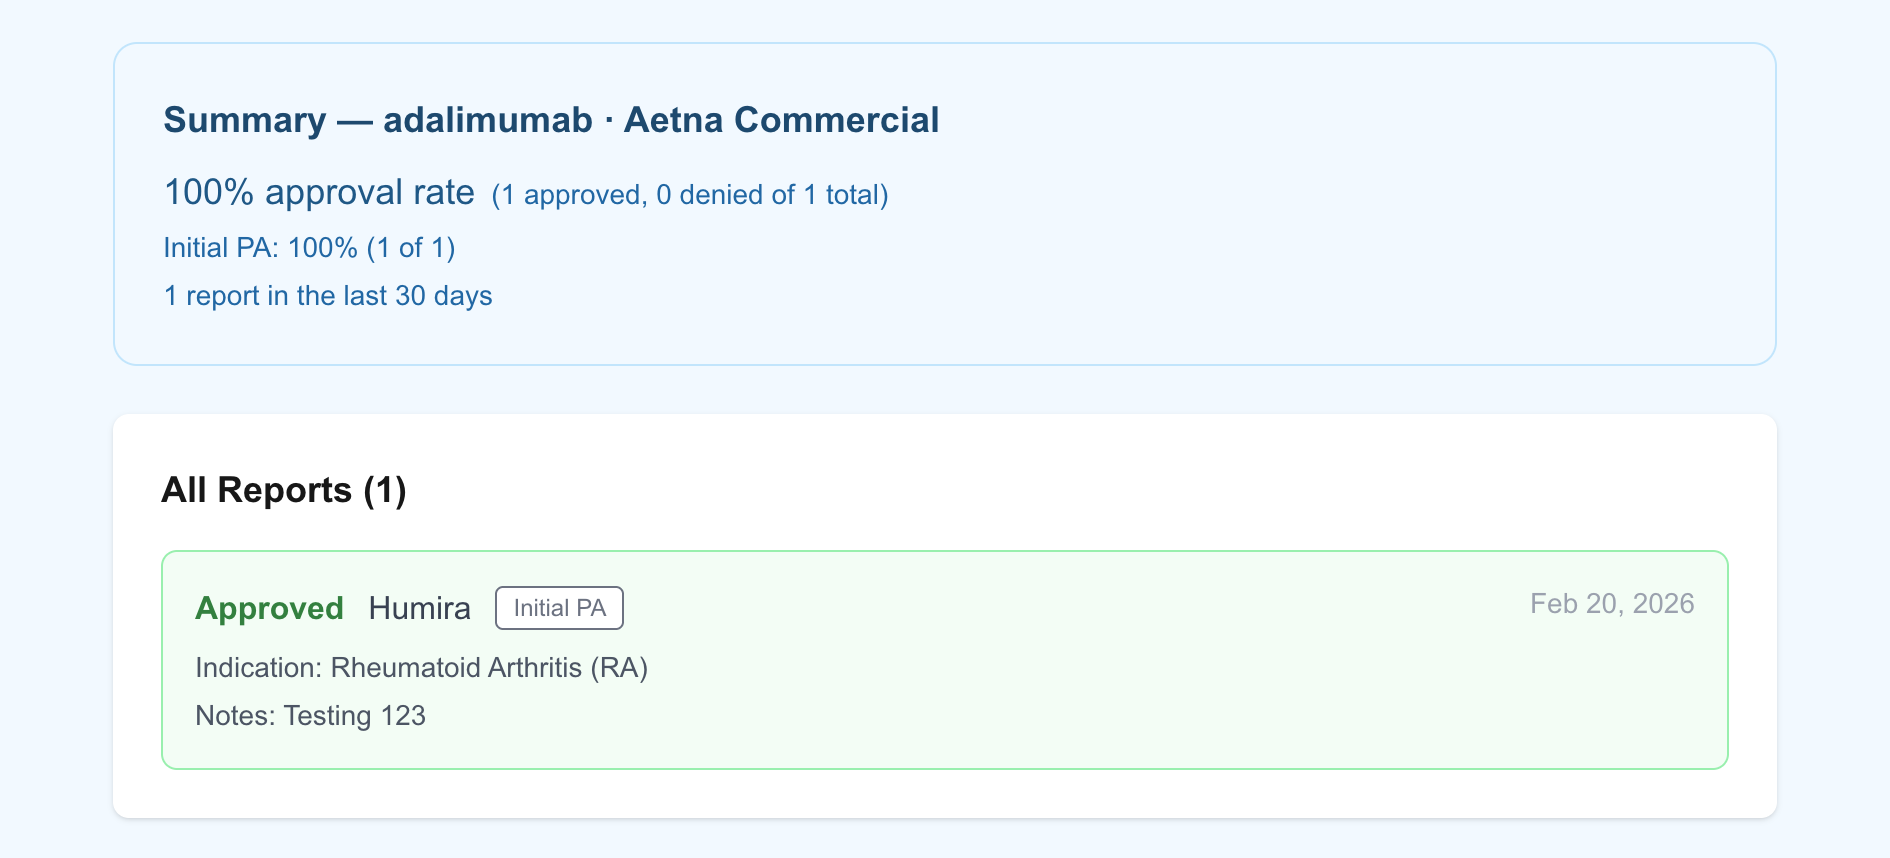Click Aetna Commercial in the summary heading
Screen dimensions: 1890x858
[781, 120]
